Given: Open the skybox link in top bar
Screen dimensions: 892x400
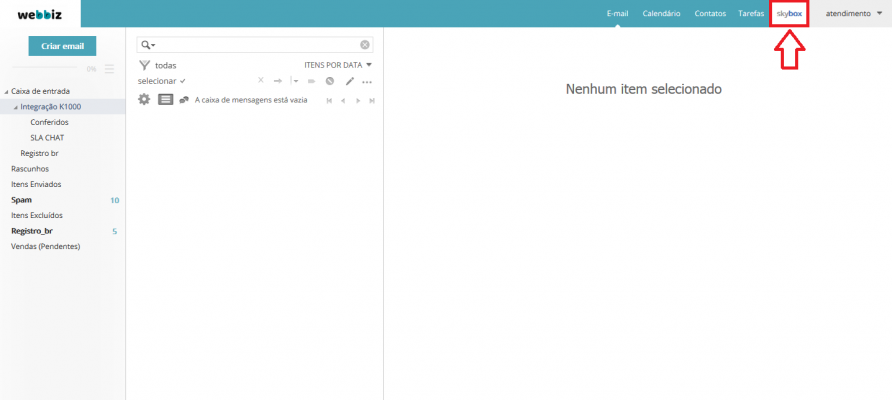Looking at the screenshot, I should point(789,14).
